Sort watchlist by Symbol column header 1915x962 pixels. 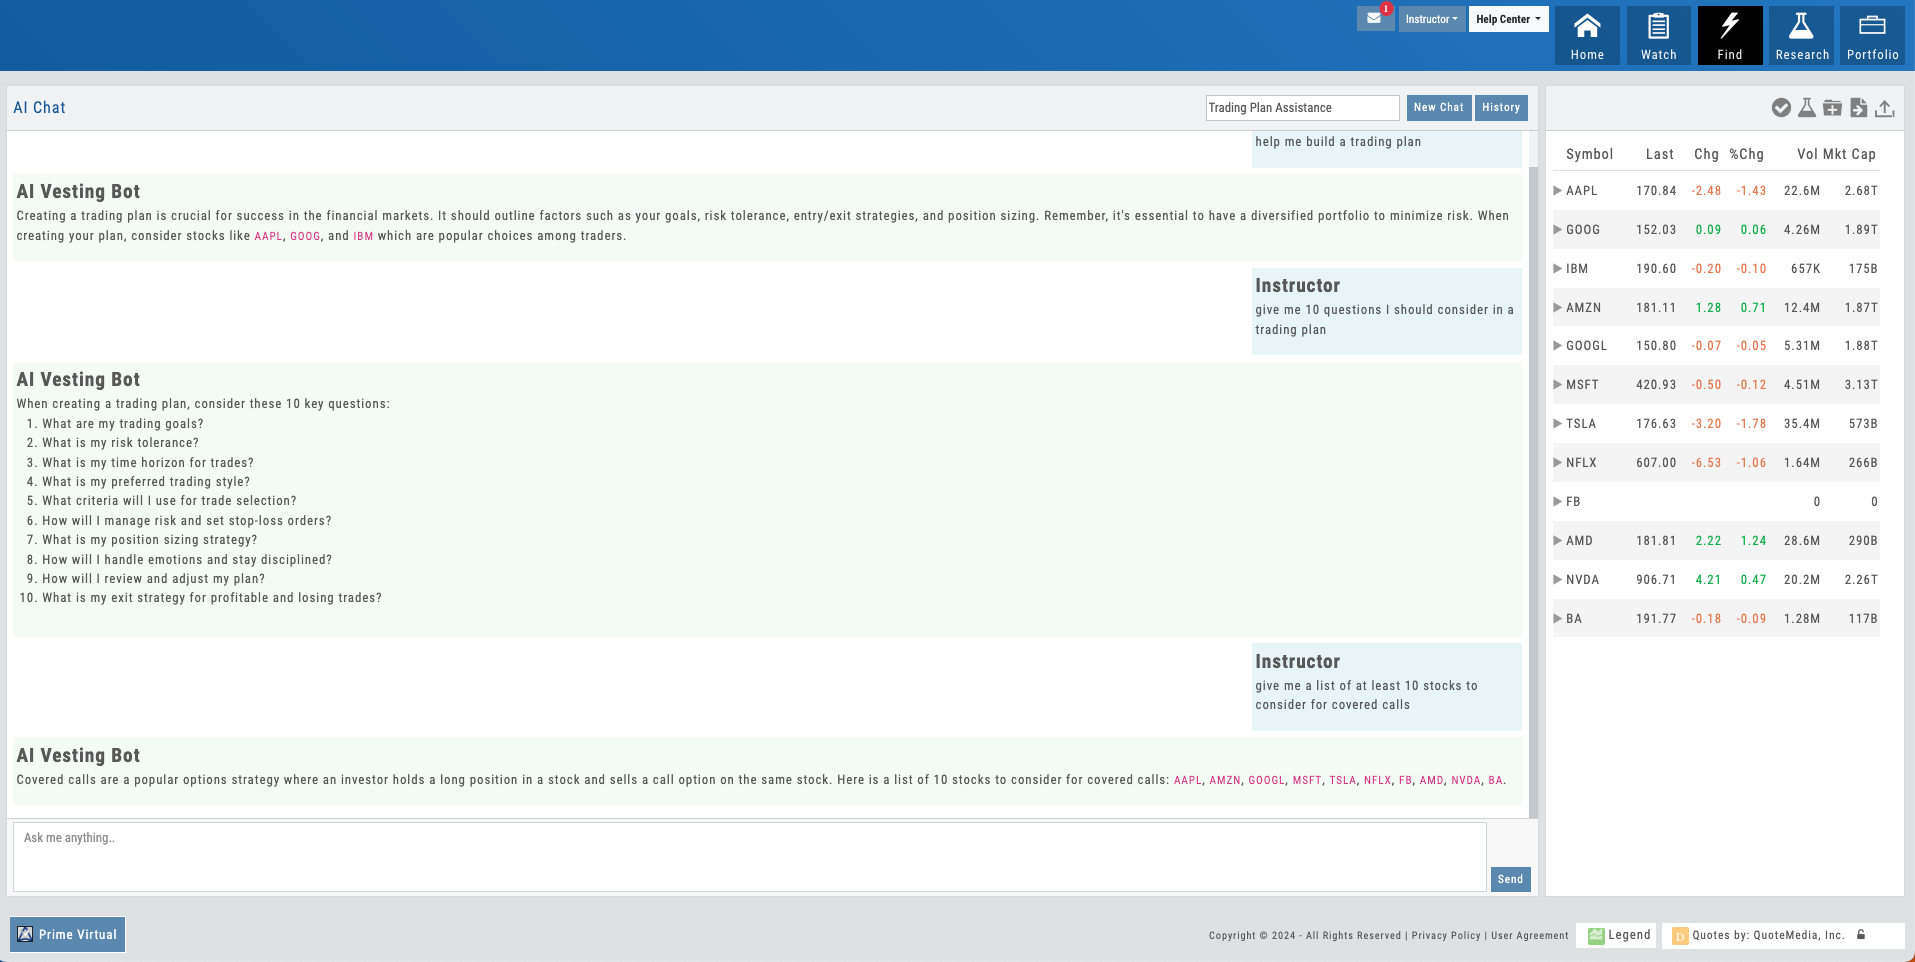click(1589, 154)
